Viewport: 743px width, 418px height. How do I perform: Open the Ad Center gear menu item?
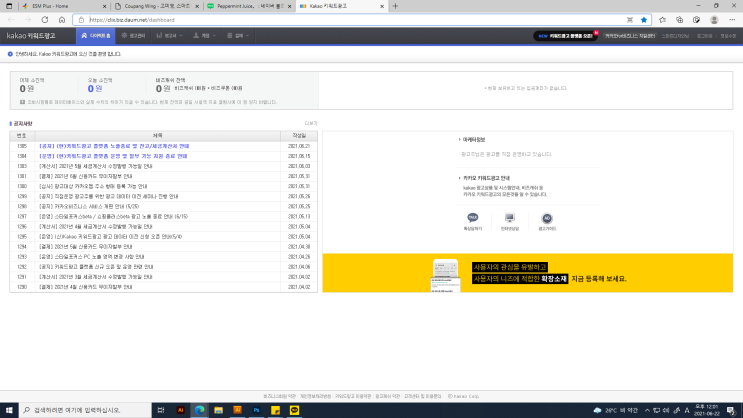[x=133, y=36]
